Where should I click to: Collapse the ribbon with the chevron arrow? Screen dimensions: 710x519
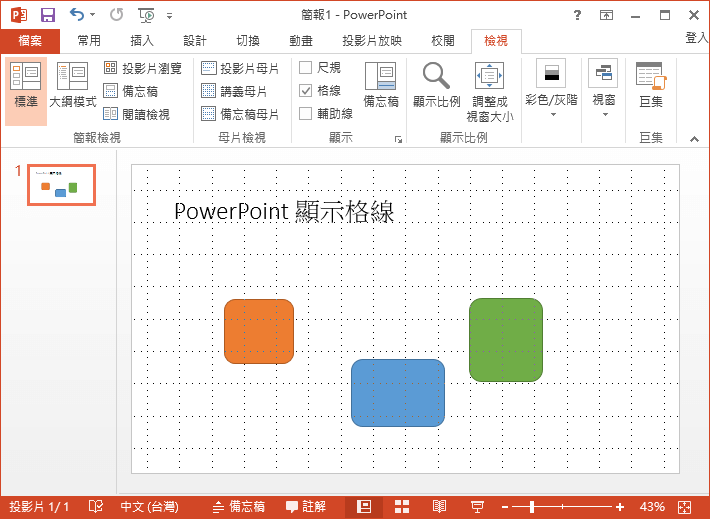point(694,139)
